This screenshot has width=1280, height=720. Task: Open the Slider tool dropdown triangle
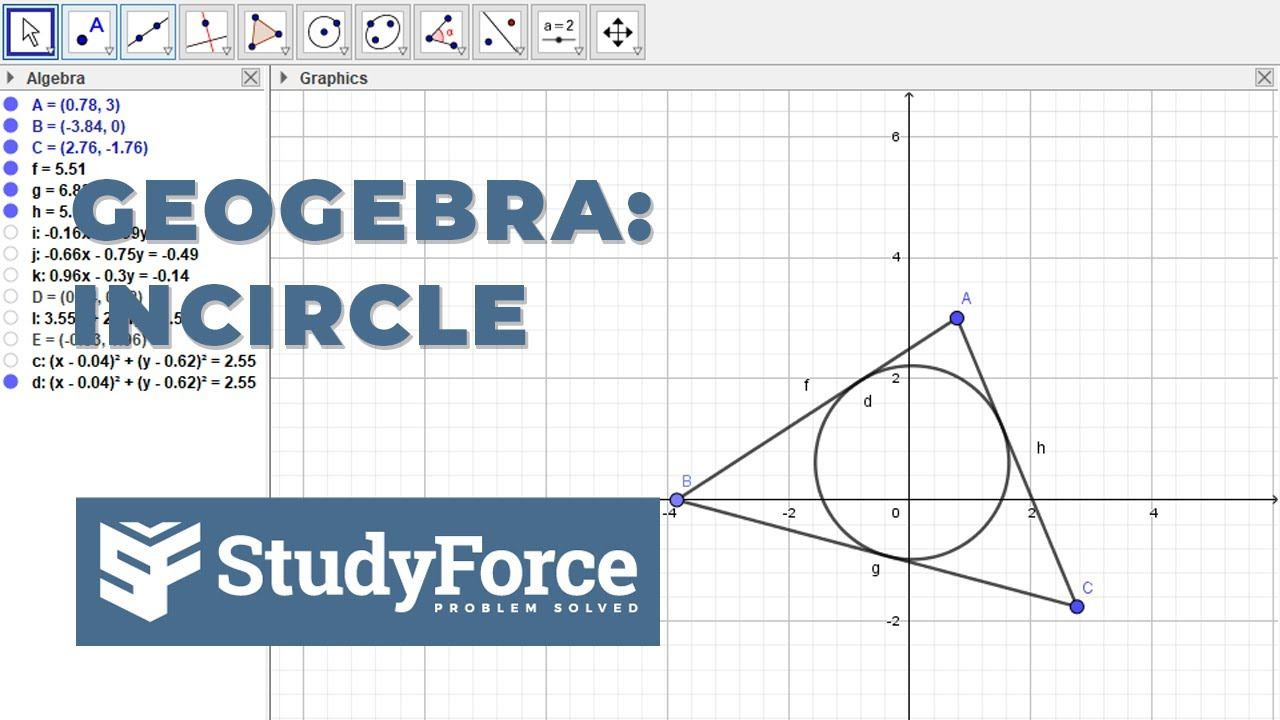[579, 51]
